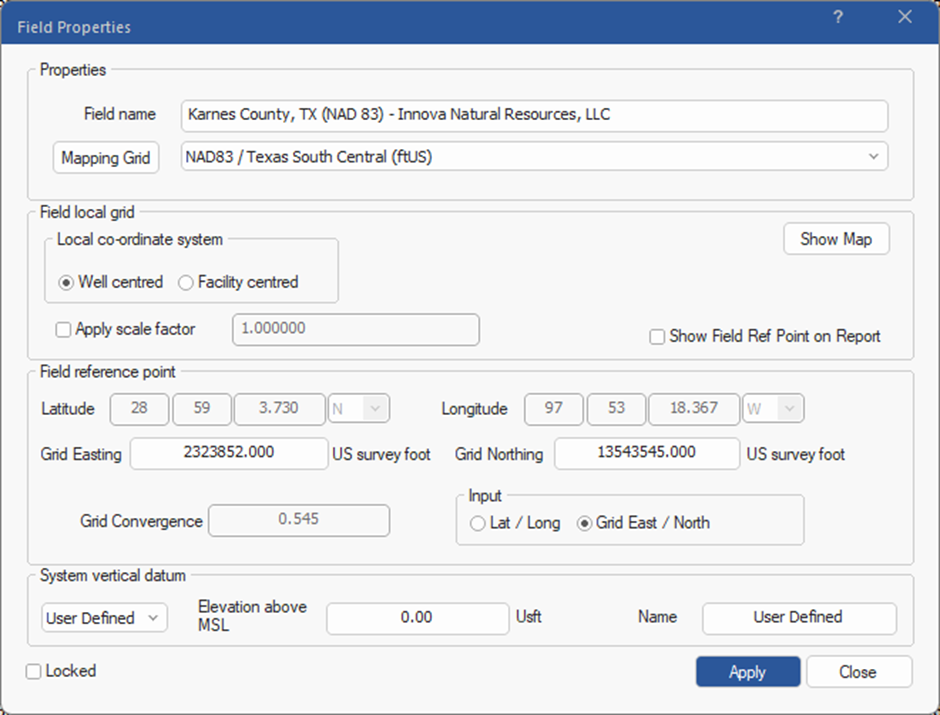
Task: Select the Facility centred radio option
Action: [x=186, y=283]
